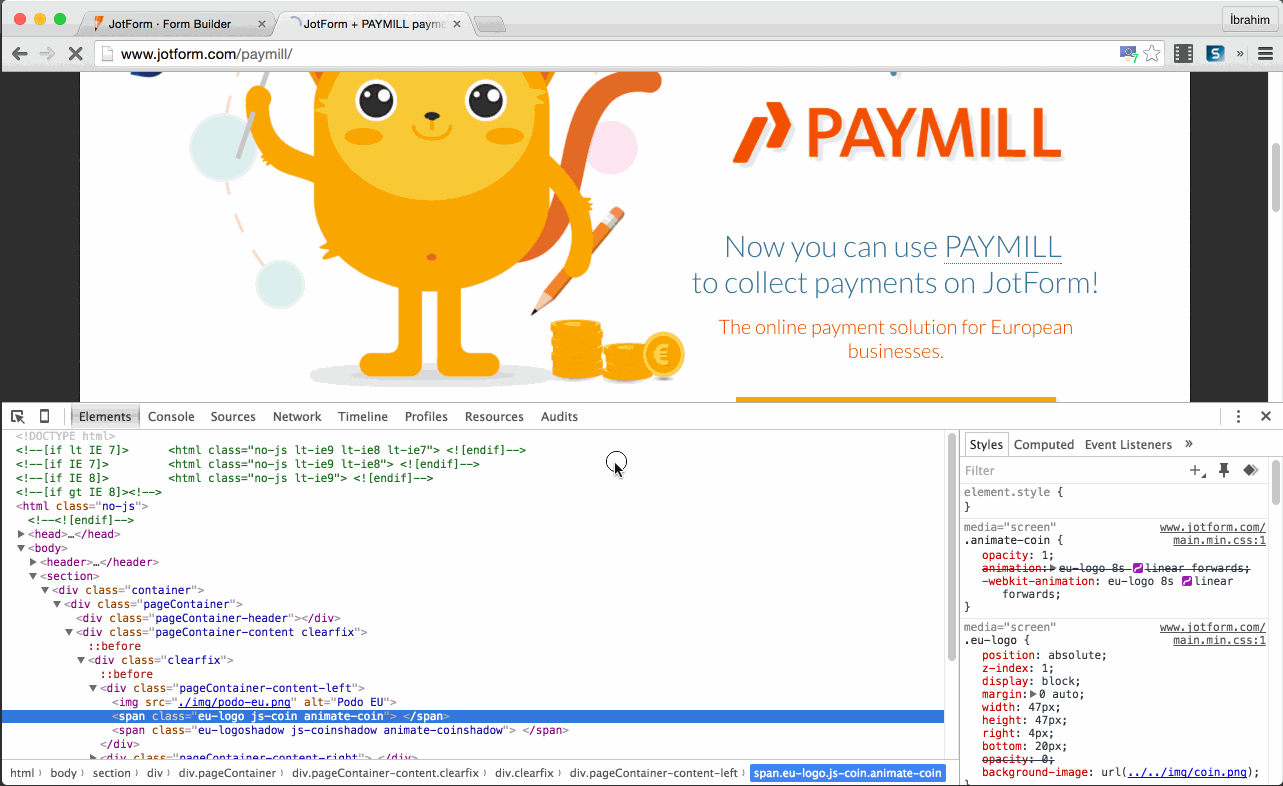Activate the DevTools element inspector tool
1283x786 pixels.
tap(18, 417)
